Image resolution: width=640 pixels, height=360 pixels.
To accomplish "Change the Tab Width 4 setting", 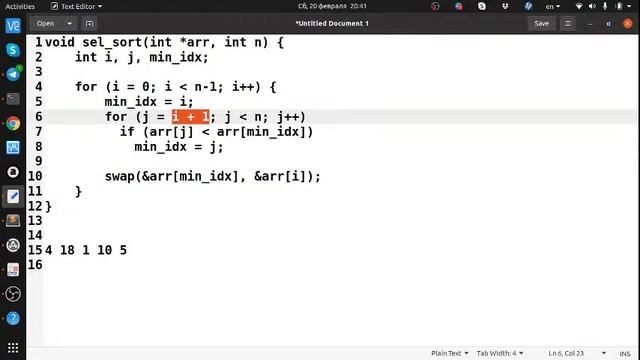I will tap(500, 353).
